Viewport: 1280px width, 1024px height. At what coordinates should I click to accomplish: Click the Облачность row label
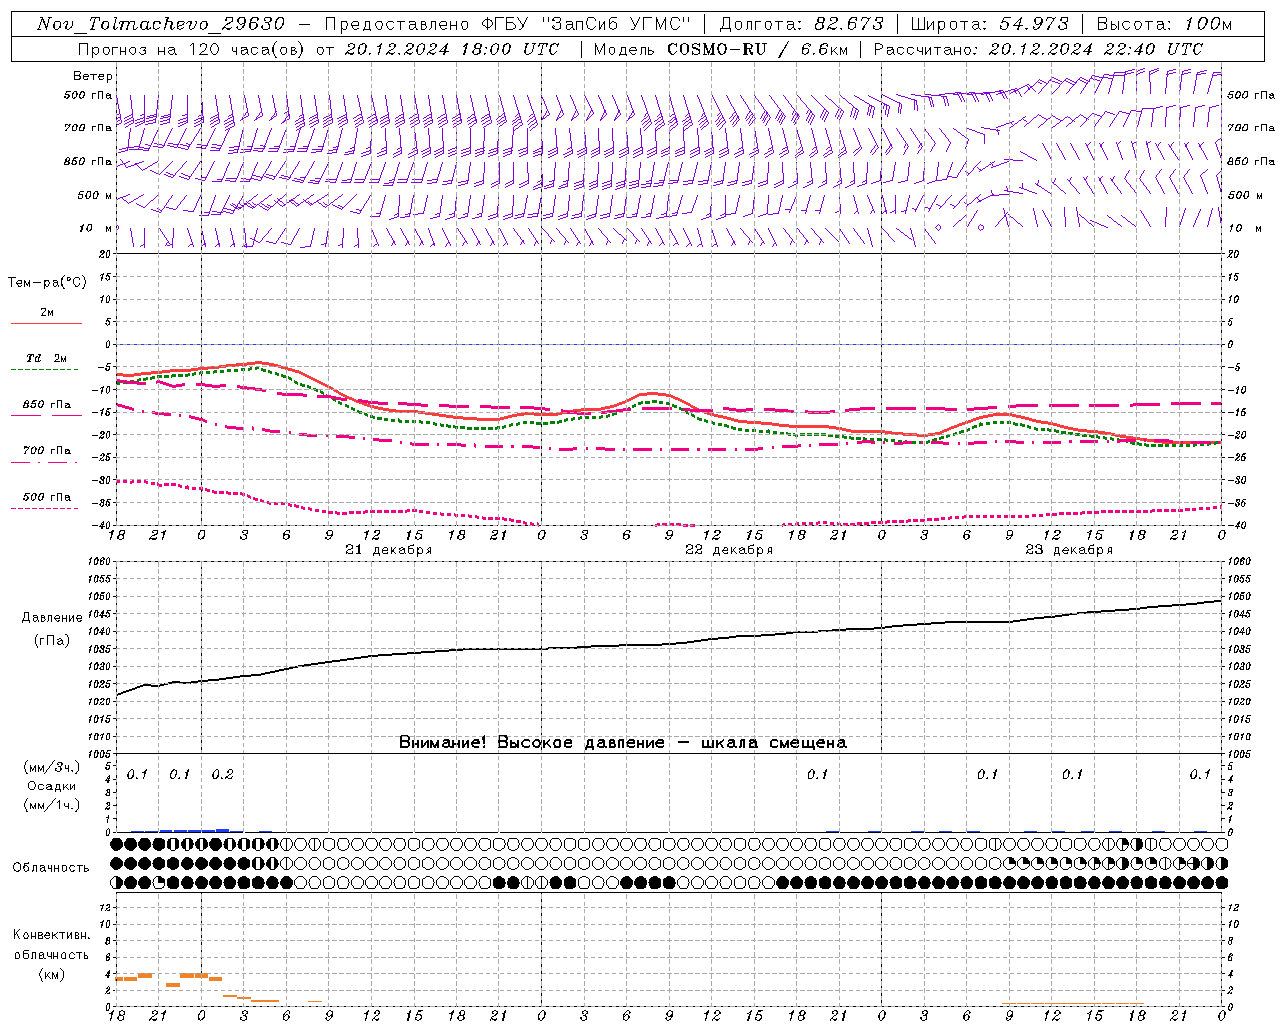(51, 868)
